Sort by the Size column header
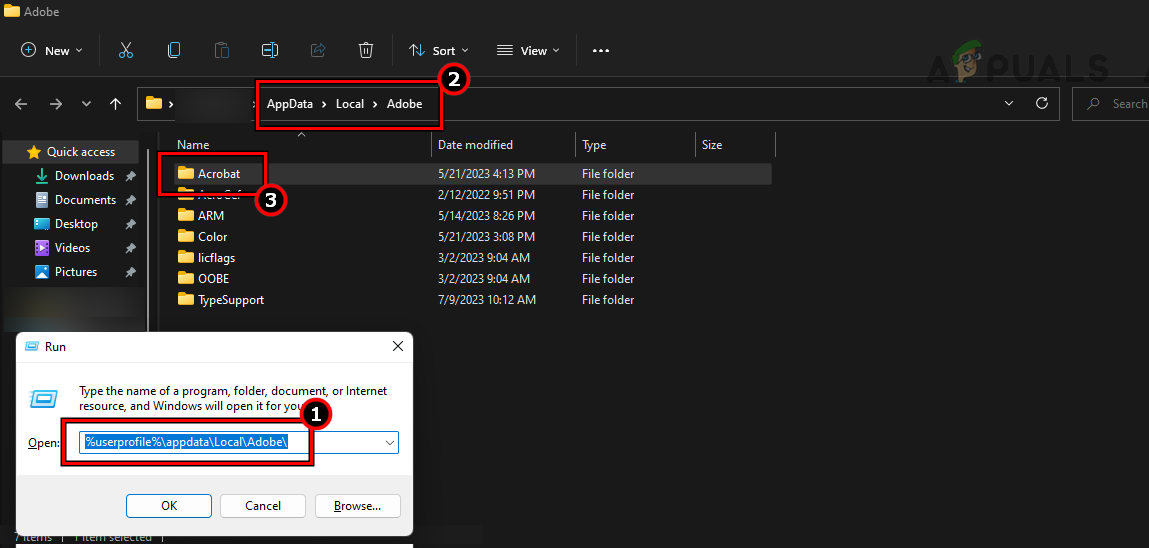This screenshot has height=548, width=1149. pos(712,145)
